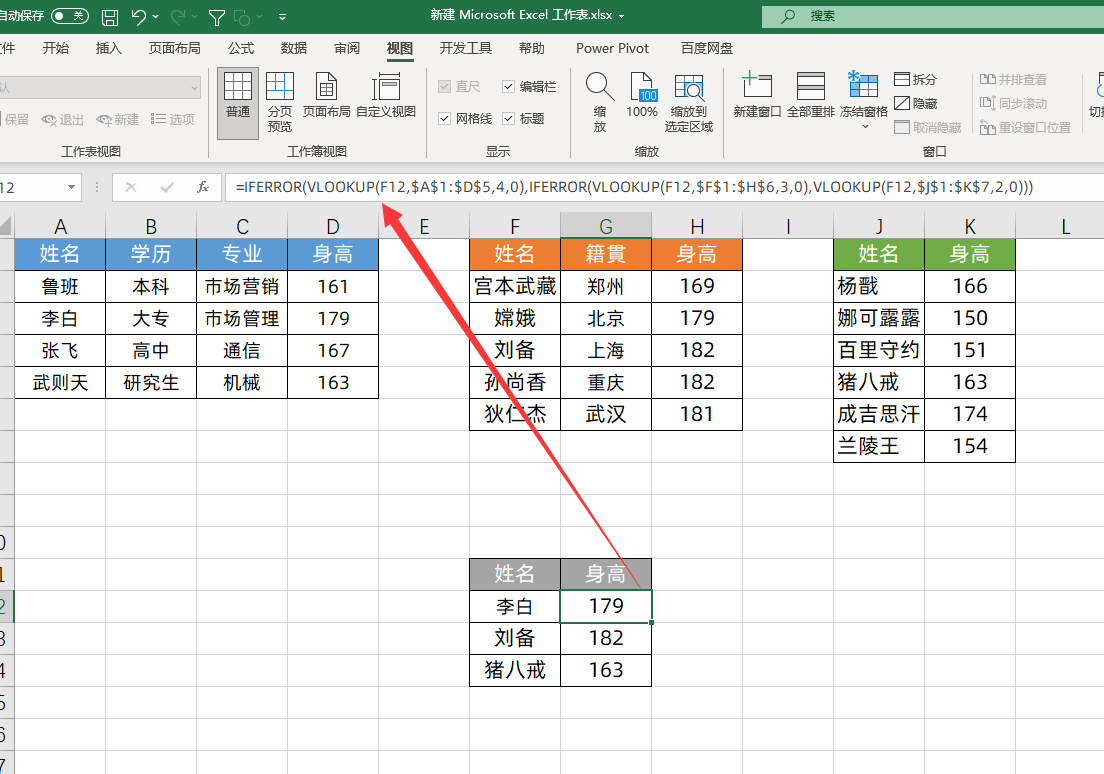The image size is (1104, 774).
Task: Expand the Freeze Panes (冻结窗格) dropdown
Action: point(864,127)
